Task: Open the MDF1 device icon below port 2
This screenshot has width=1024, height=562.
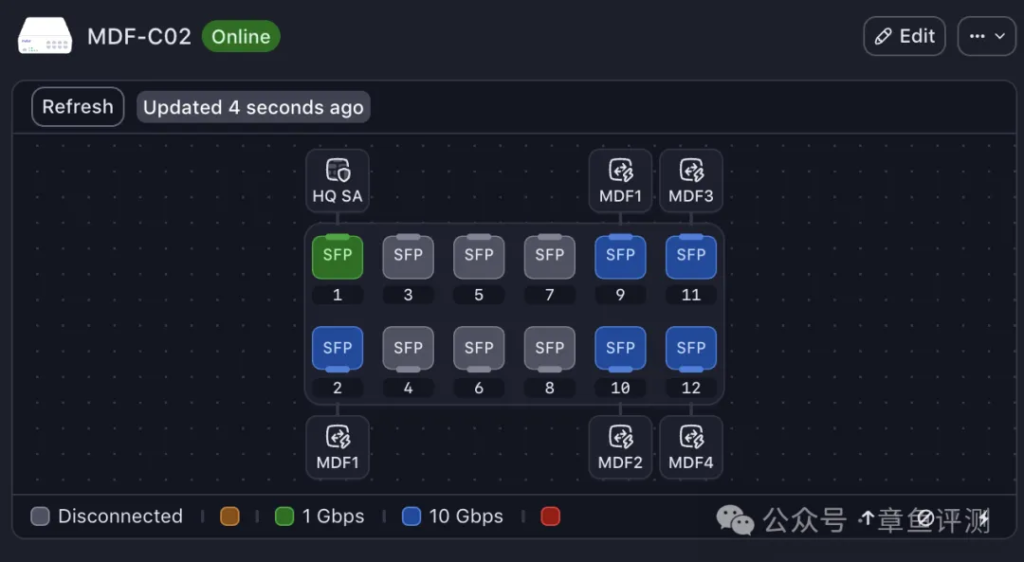Action: pyautogui.click(x=338, y=438)
